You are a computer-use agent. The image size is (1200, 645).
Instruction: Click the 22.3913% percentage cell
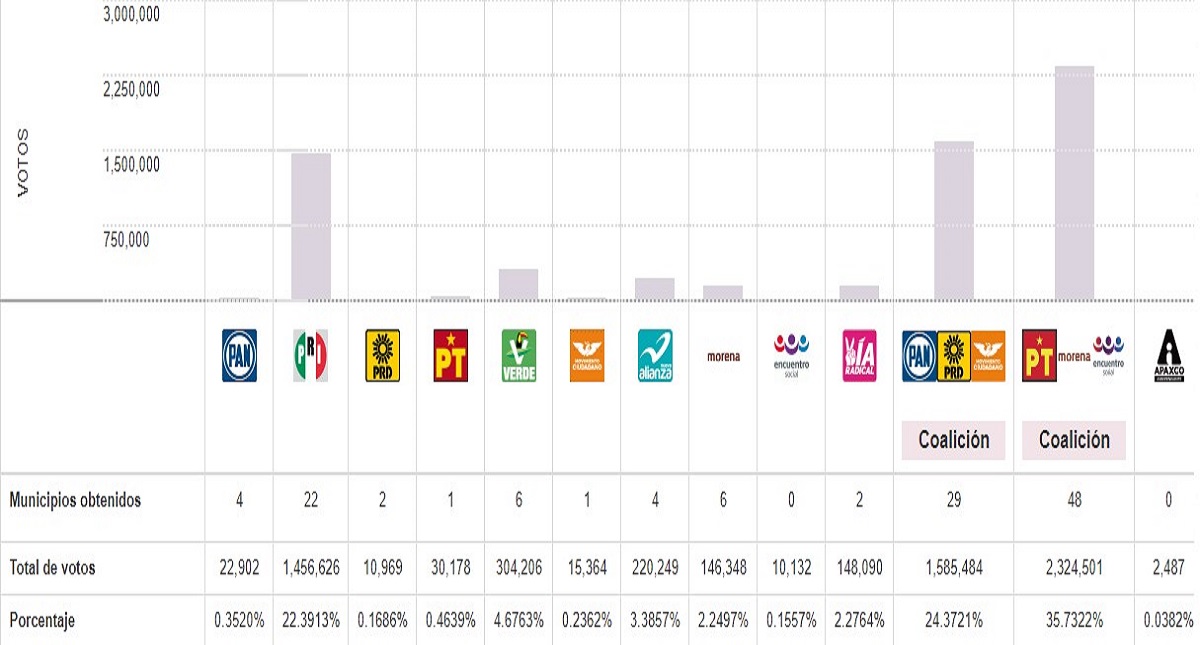pos(311,621)
